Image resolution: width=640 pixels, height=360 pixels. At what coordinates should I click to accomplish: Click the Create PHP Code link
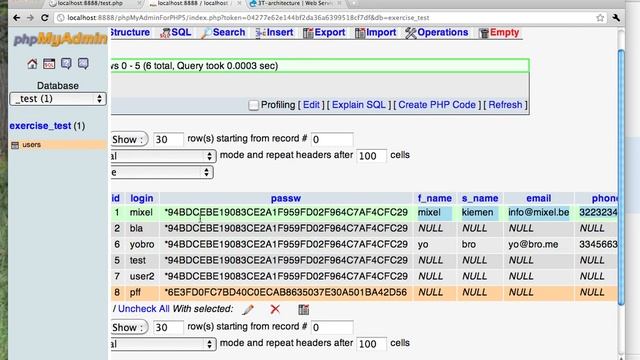437,105
